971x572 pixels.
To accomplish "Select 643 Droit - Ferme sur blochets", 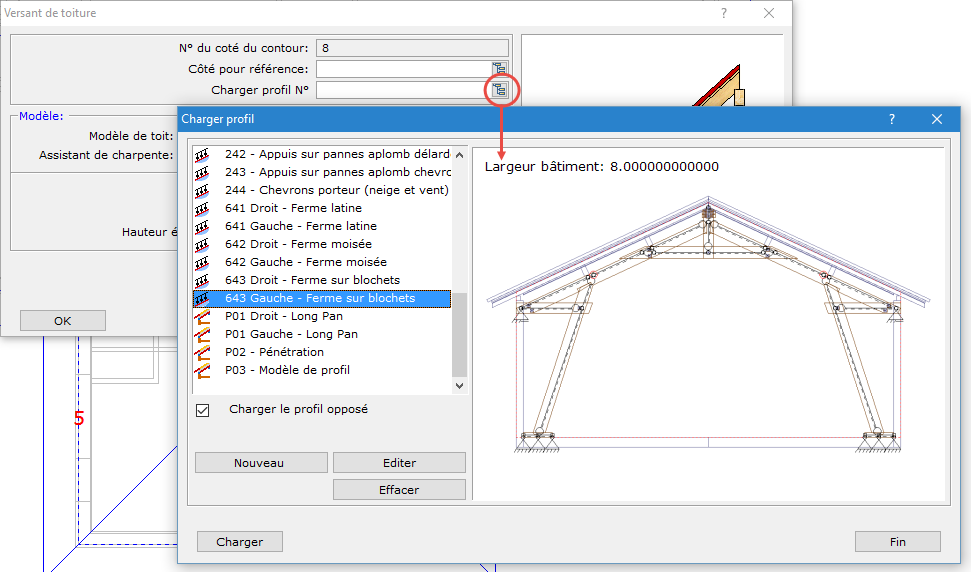I will 312,280.
